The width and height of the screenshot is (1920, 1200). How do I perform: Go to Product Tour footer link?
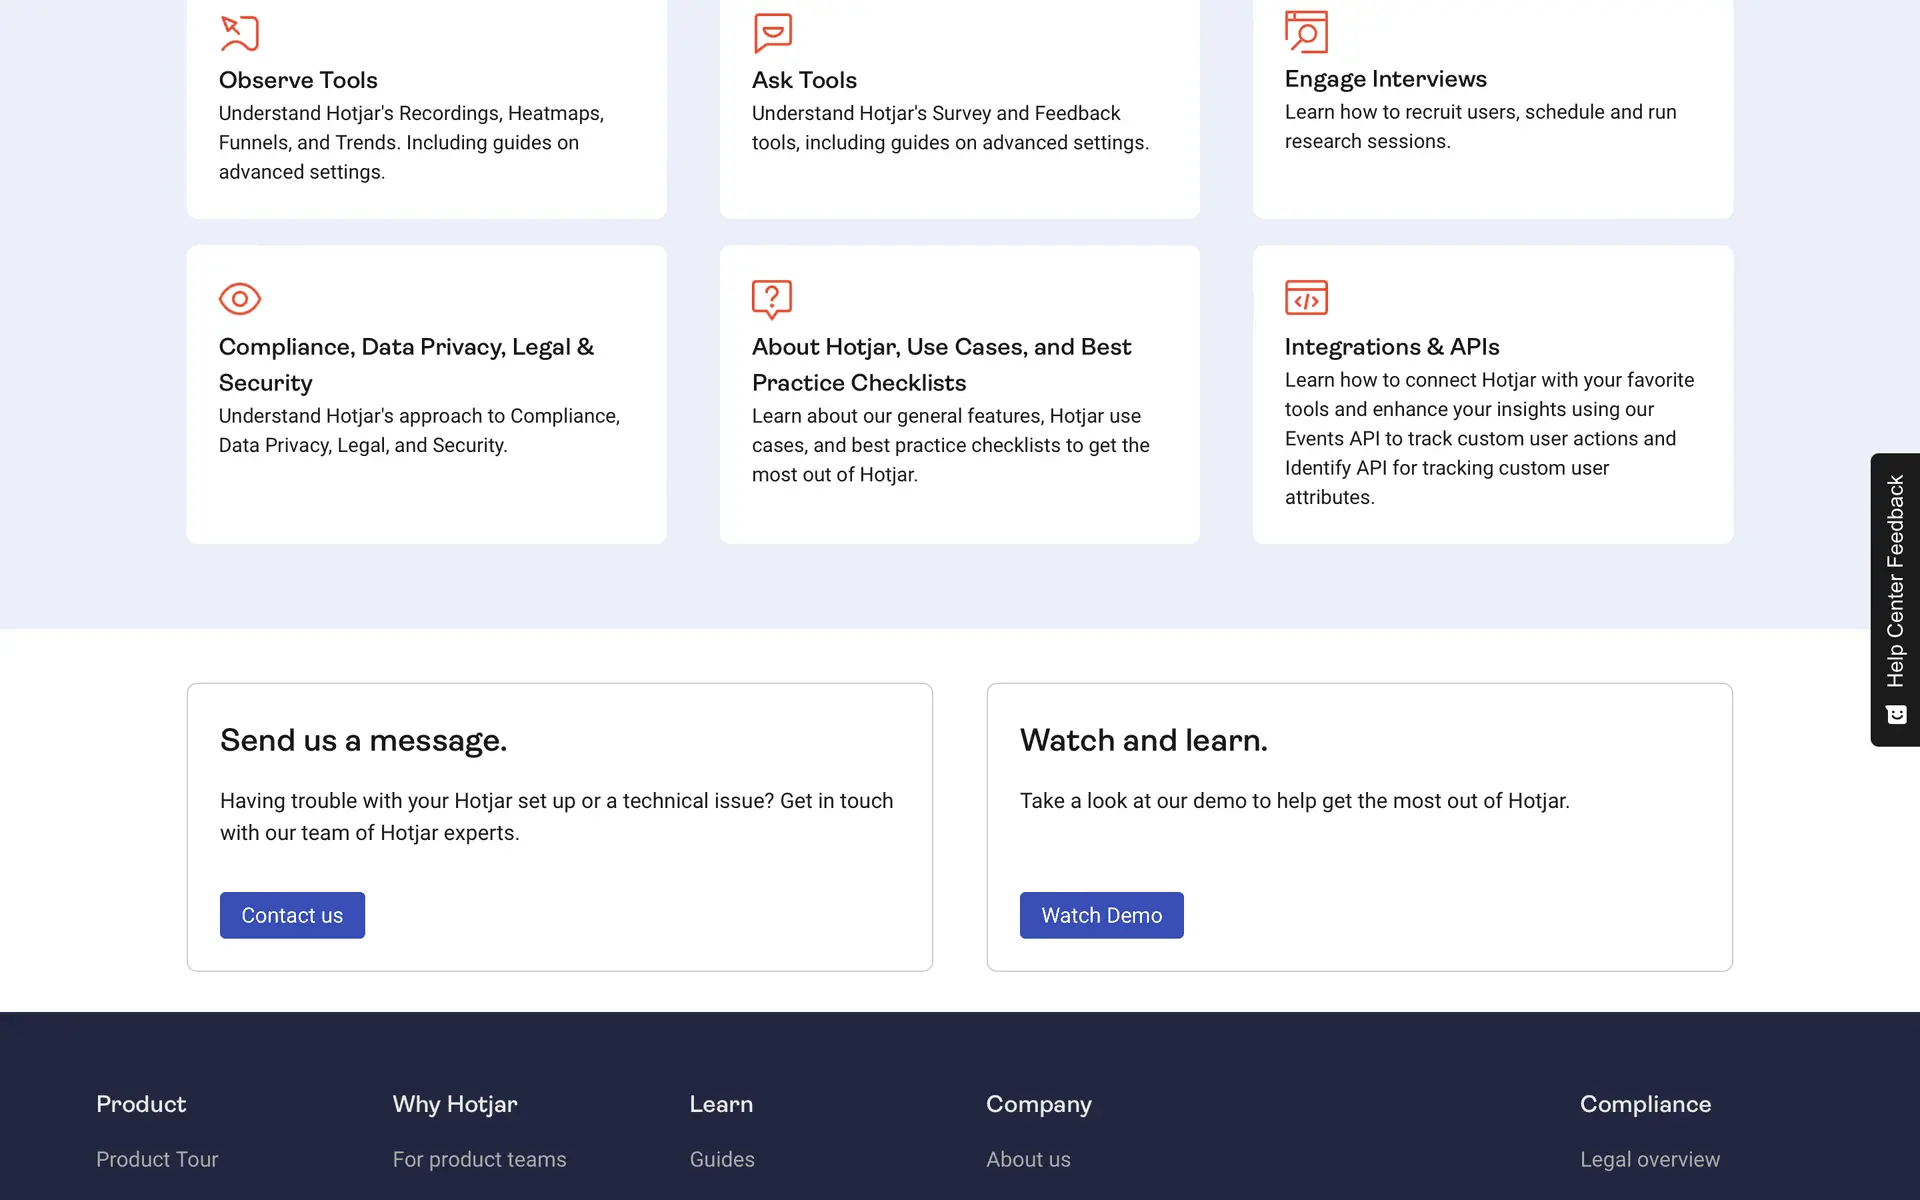tap(157, 1159)
